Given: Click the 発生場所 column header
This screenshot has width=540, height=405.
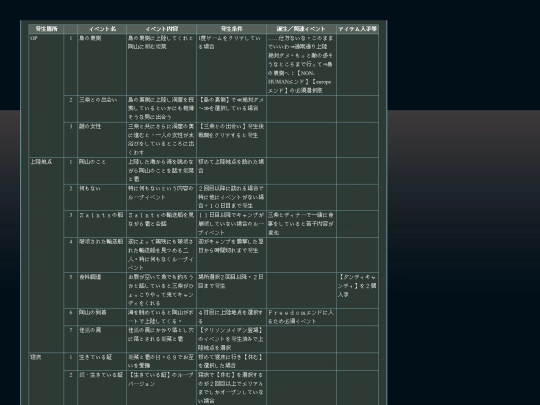Looking at the screenshot, I should 46,29.
